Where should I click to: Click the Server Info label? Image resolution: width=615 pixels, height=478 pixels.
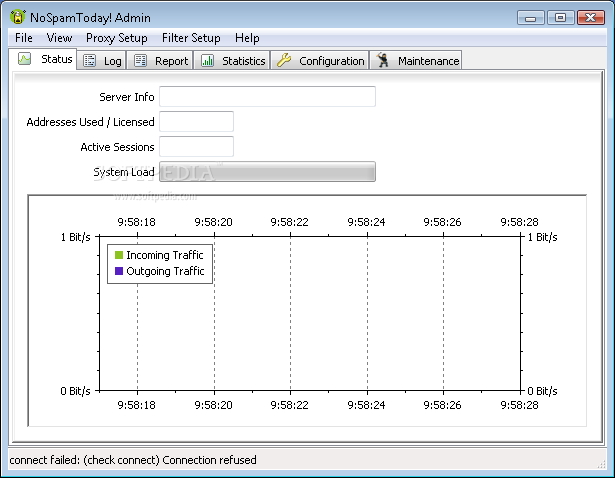[x=127, y=97]
